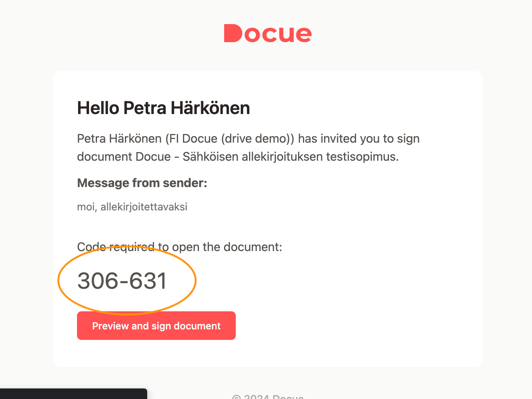Click sender name Petra Härkönen in the paragraph

[x=119, y=139]
